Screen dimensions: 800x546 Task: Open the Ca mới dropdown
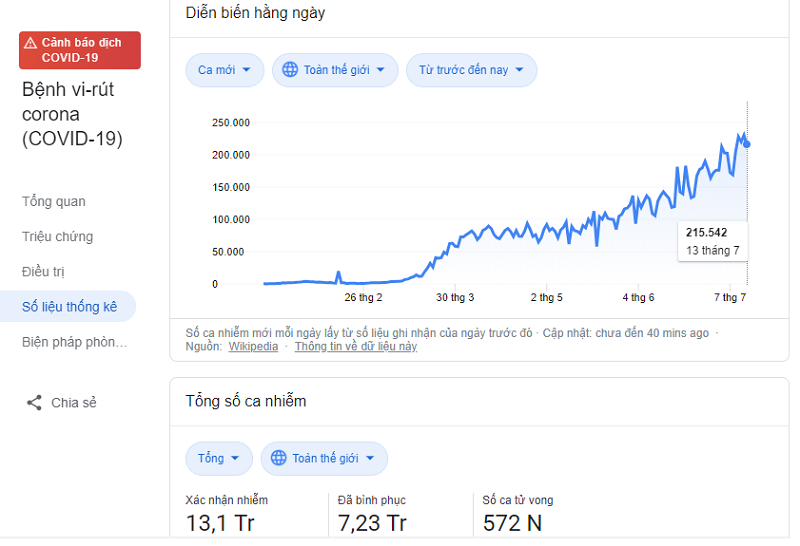click(x=224, y=70)
